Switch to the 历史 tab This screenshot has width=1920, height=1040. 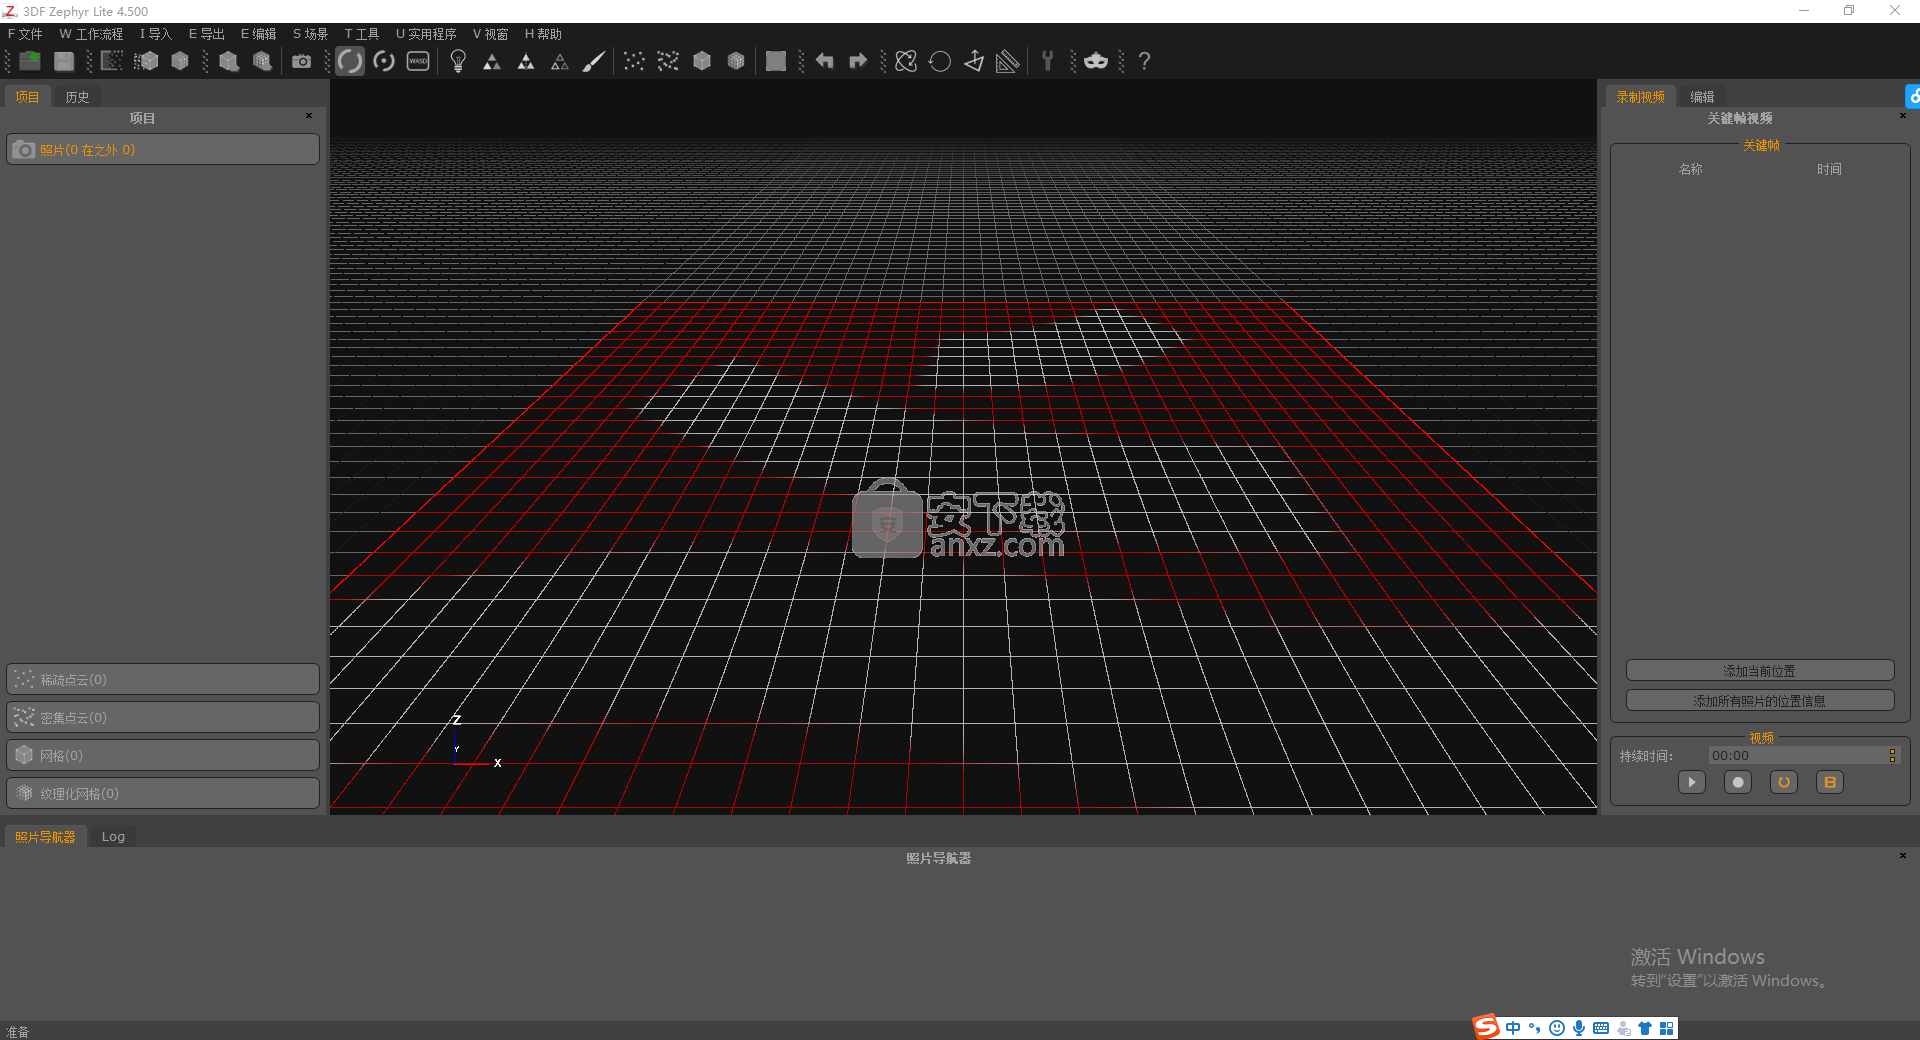coord(77,97)
